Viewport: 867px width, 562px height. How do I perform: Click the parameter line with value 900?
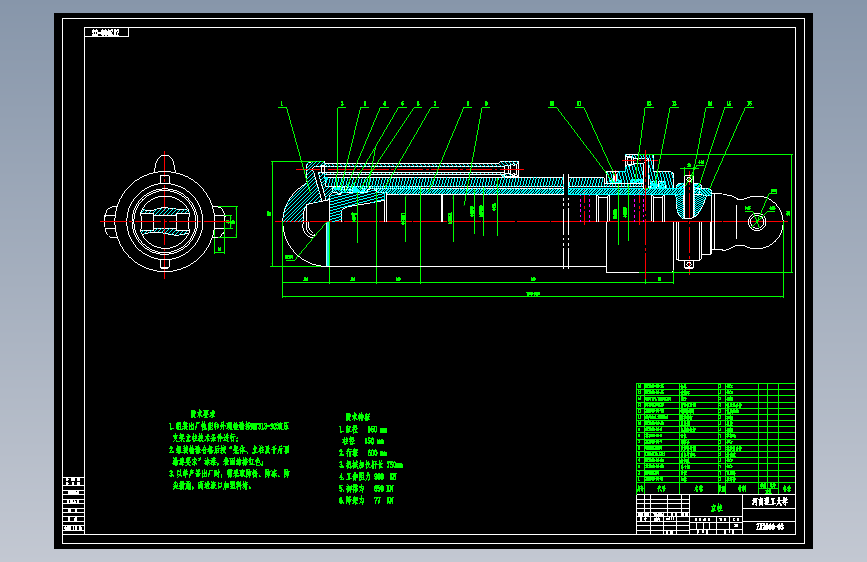click(368, 477)
